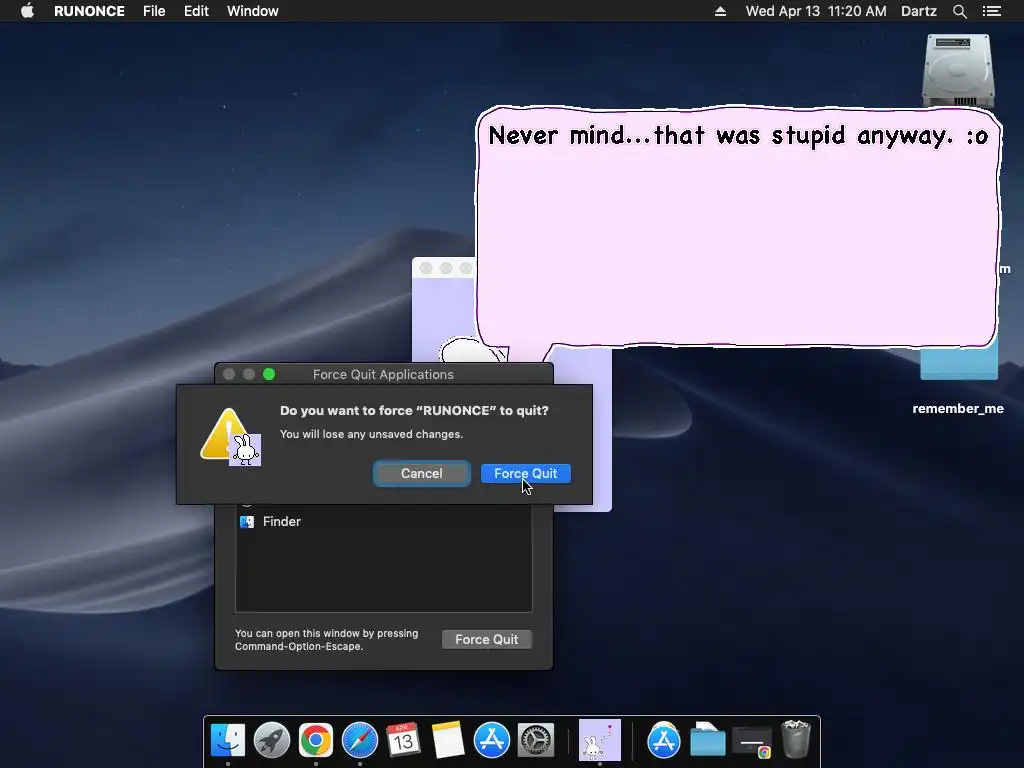Open the Trash in the Dock
1024x768 pixels.
[796, 739]
